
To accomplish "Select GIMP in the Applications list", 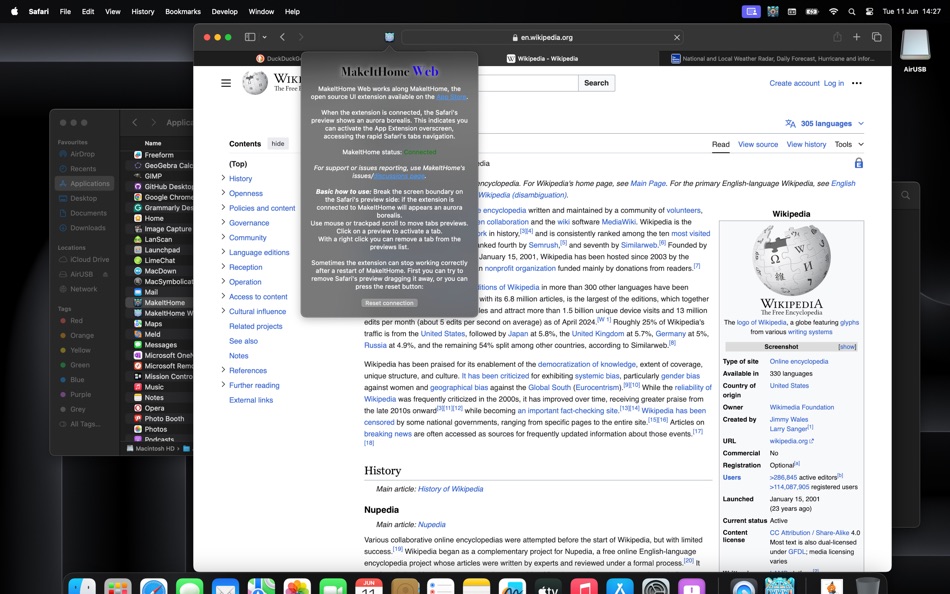I will click(x=155, y=176).
